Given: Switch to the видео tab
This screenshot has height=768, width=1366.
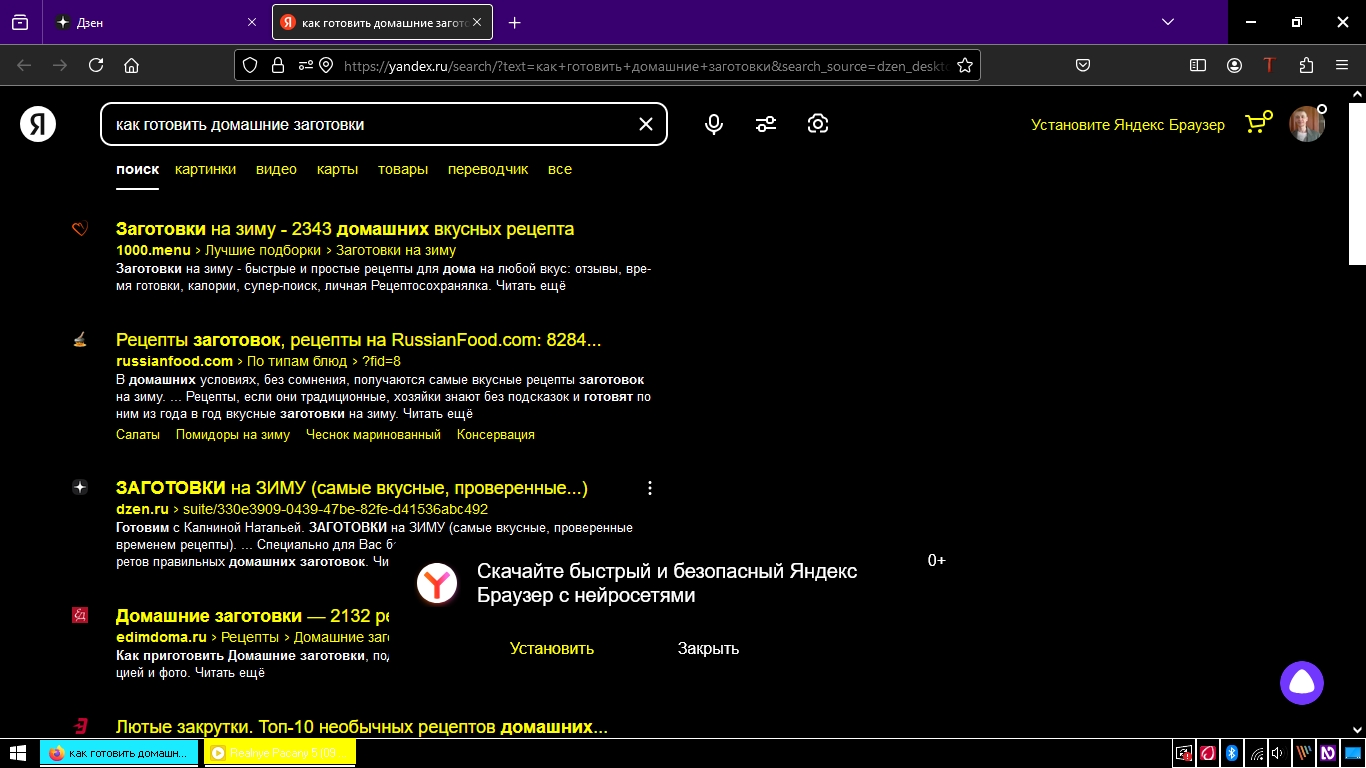Looking at the screenshot, I should 276,169.
